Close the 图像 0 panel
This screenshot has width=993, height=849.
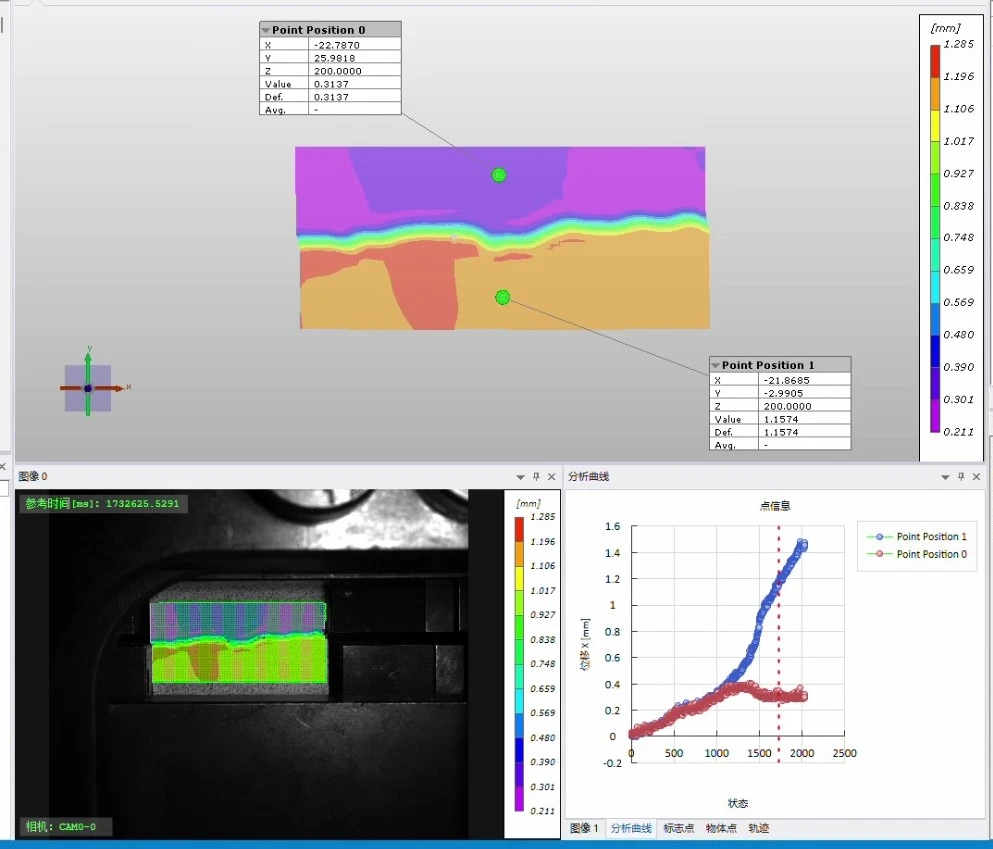point(552,477)
